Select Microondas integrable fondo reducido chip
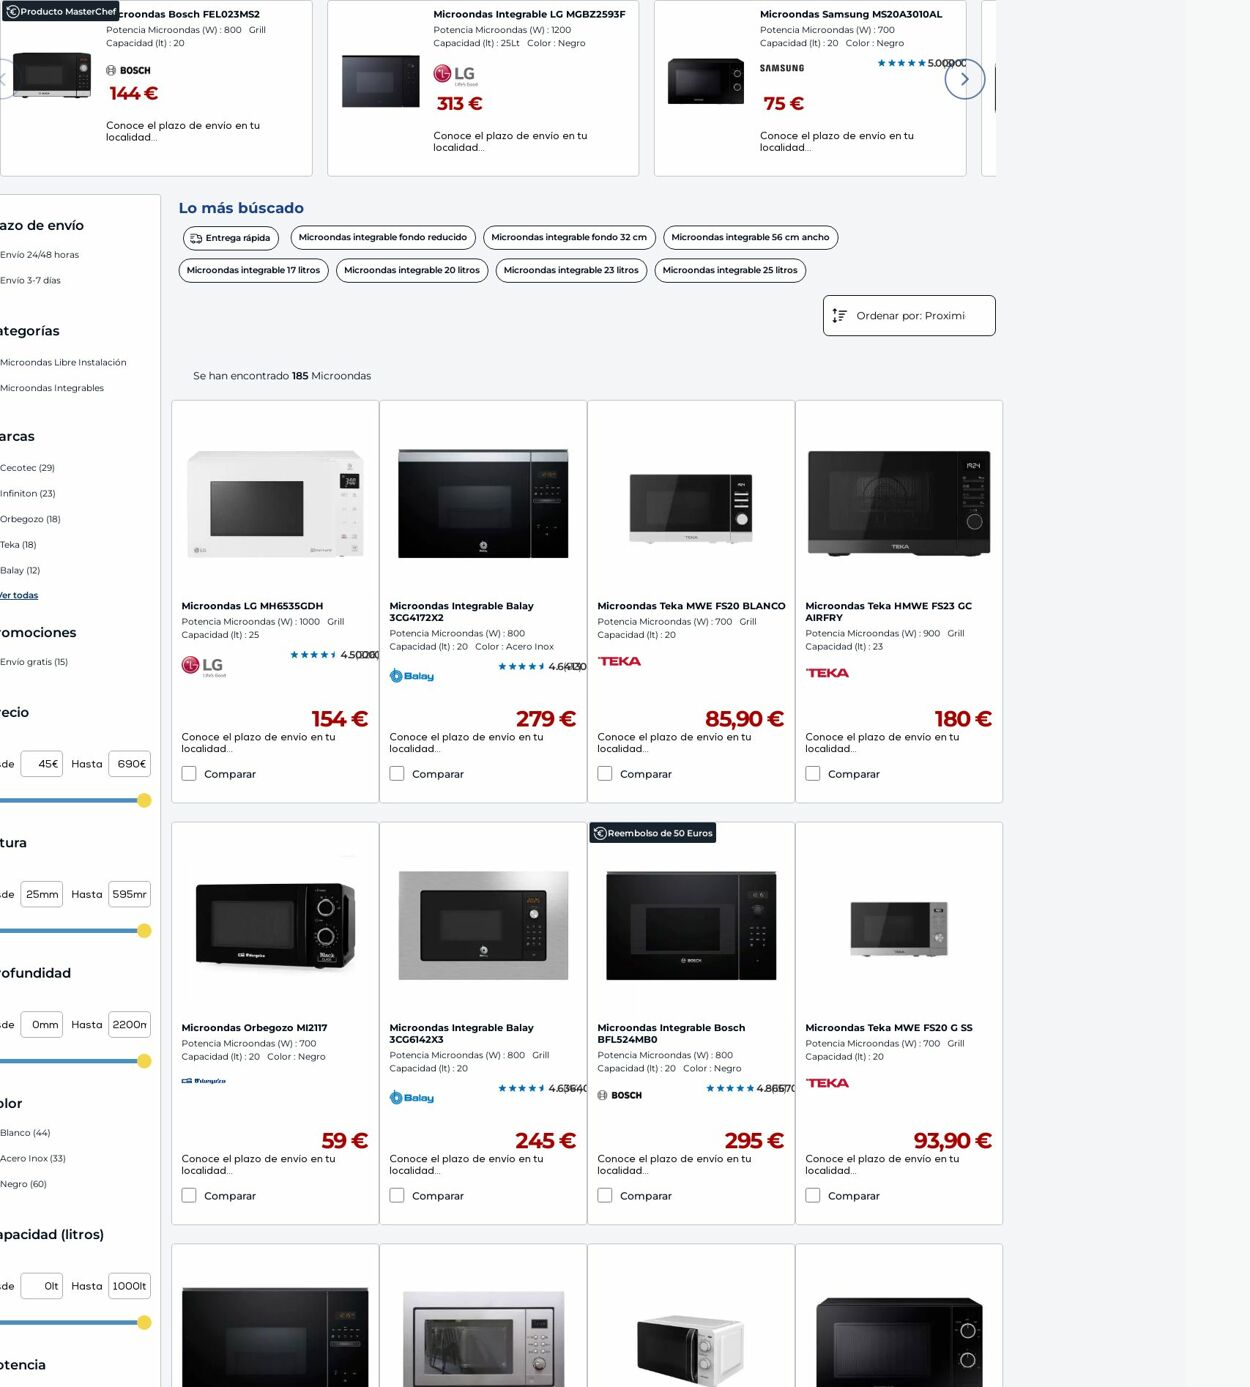 [383, 238]
